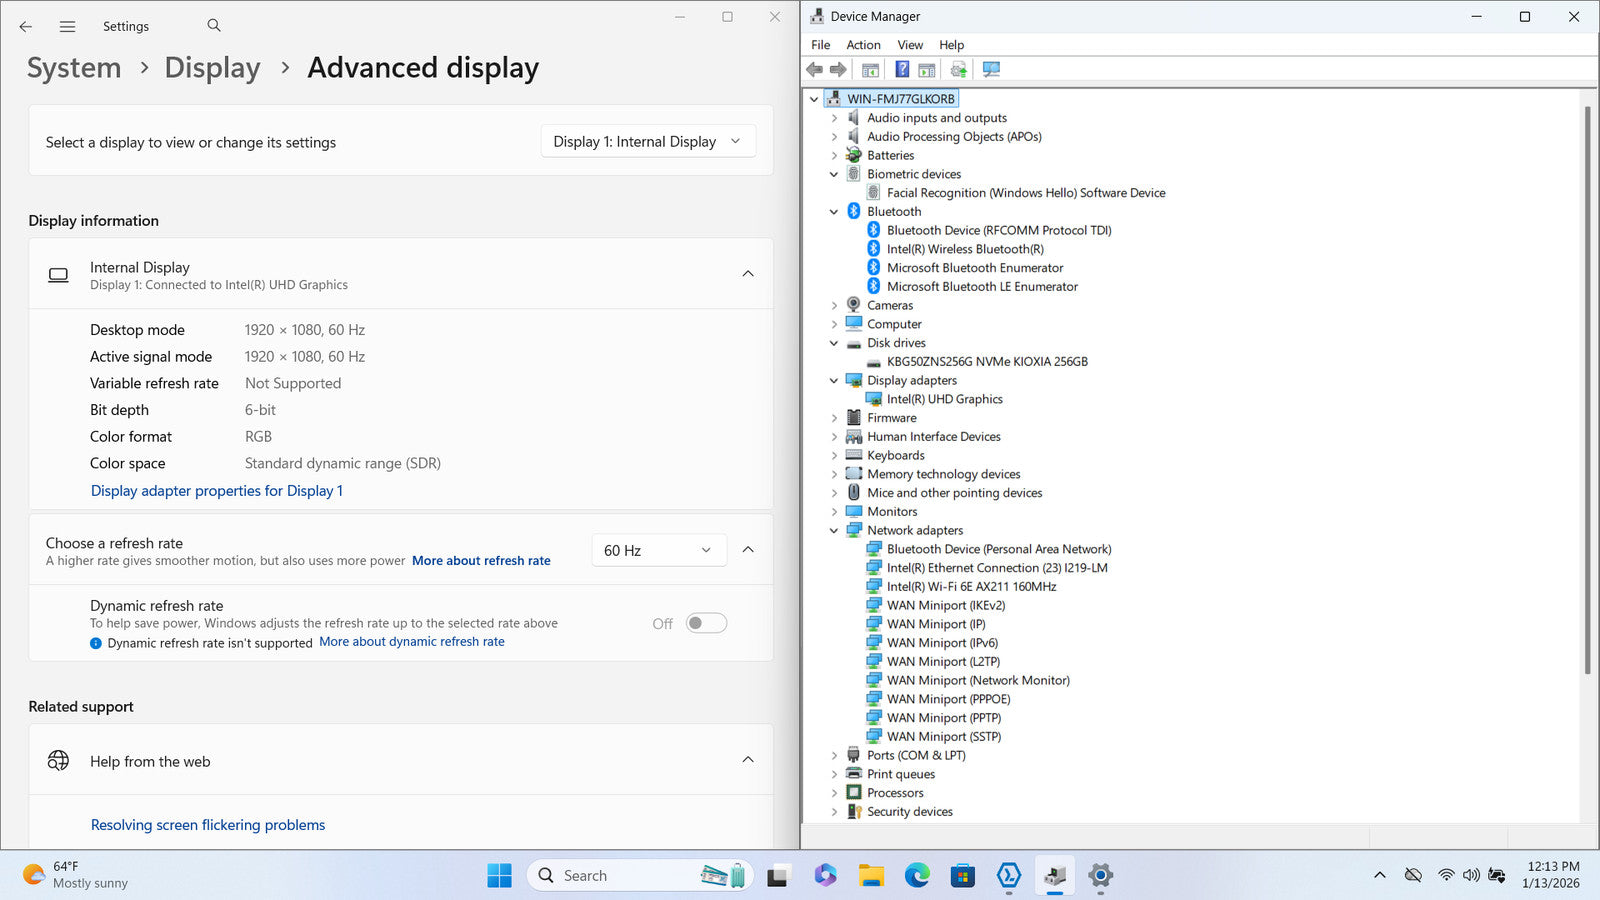Open the View menu in Device Manager
The image size is (1600, 900).
[910, 45]
